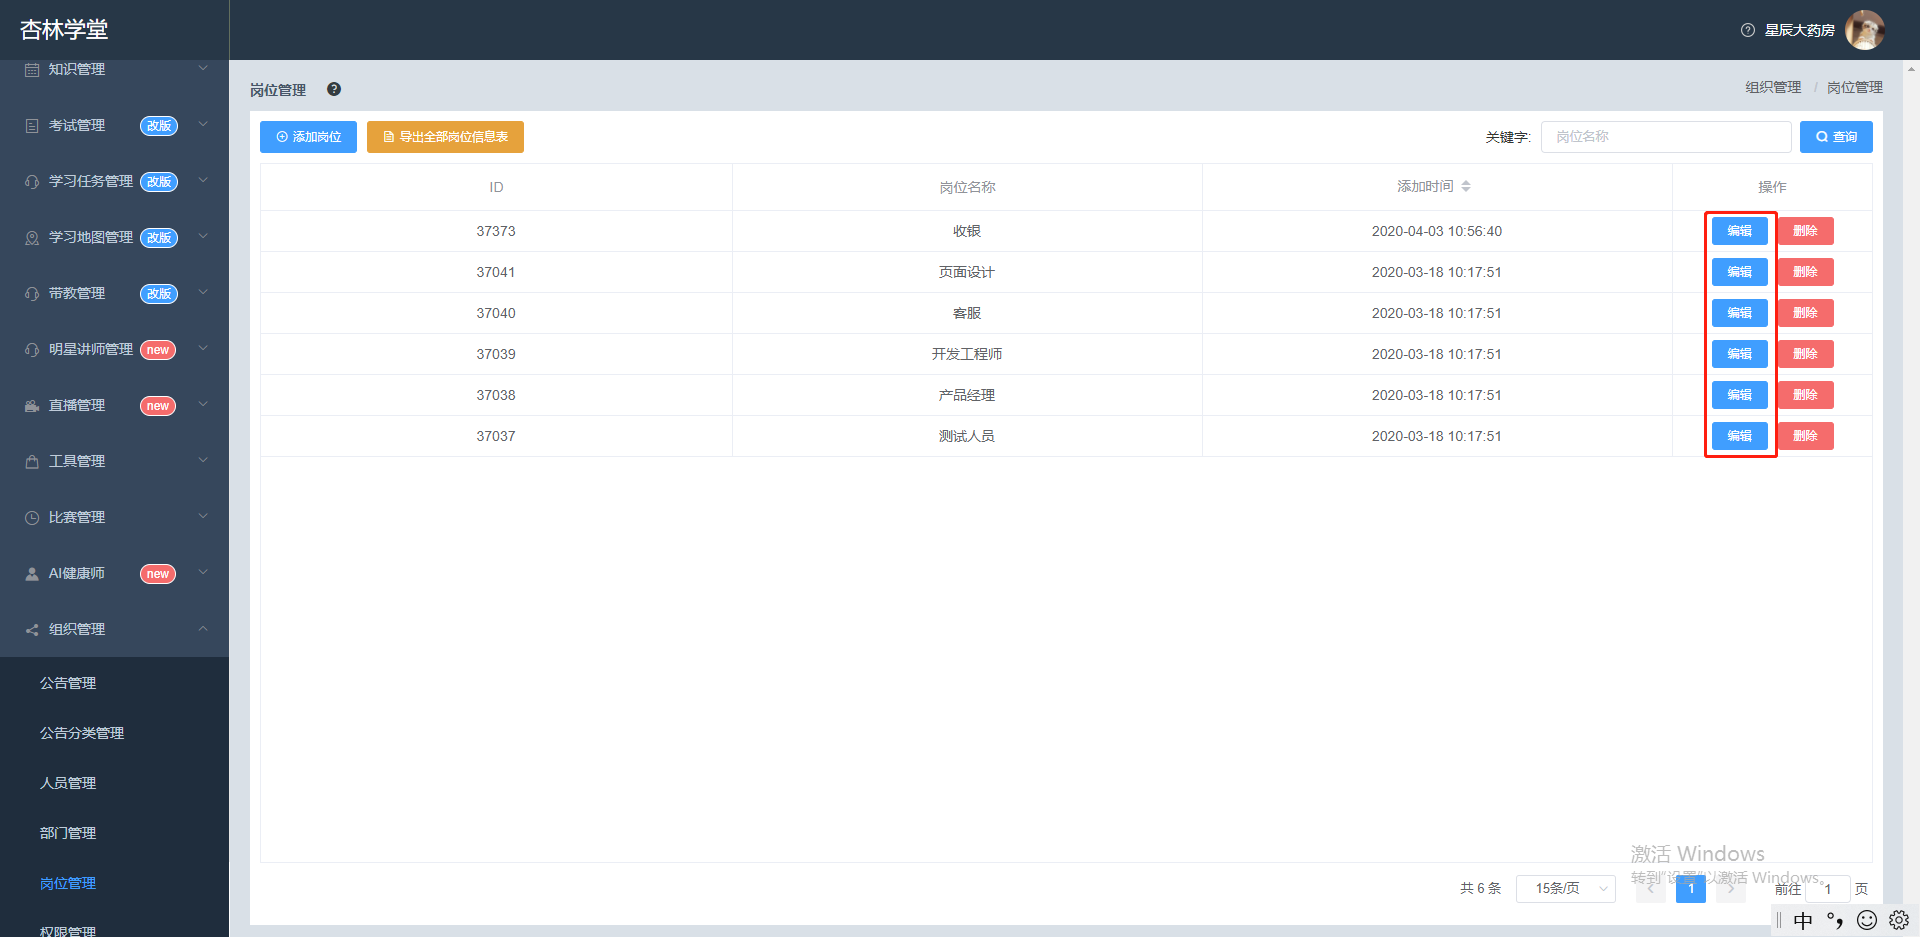This screenshot has width=1920, height=937.
Task: Click the 岗位名称 keyword input field
Action: point(1666,137)
